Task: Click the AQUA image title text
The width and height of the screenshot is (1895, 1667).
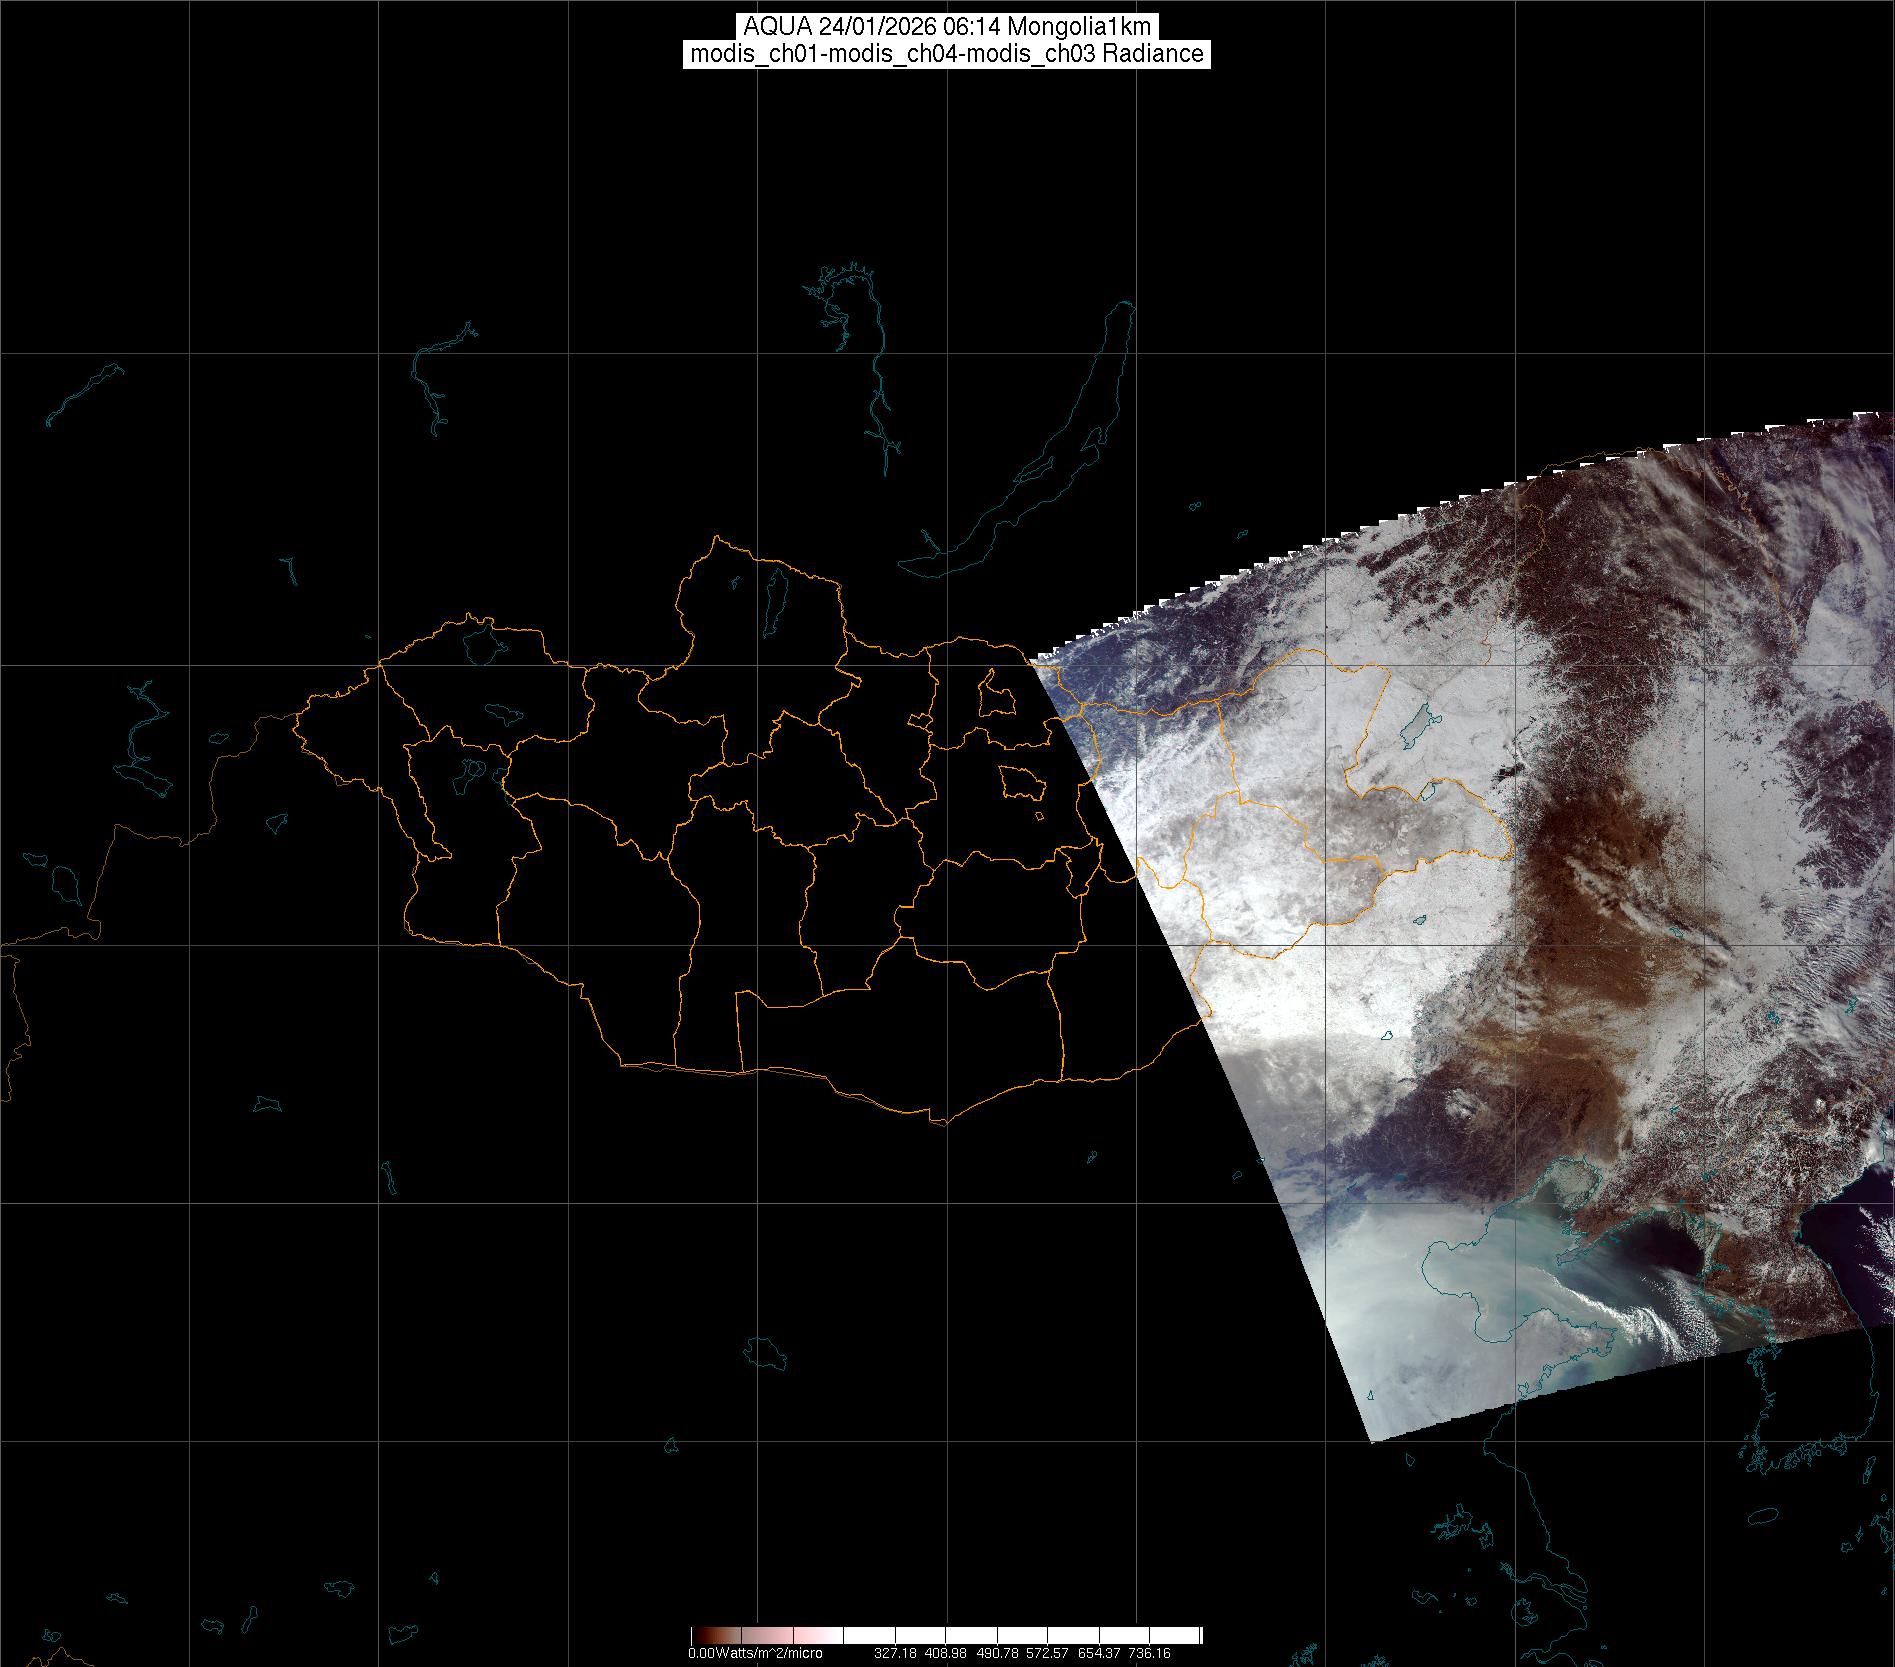Action: (947, 27)
